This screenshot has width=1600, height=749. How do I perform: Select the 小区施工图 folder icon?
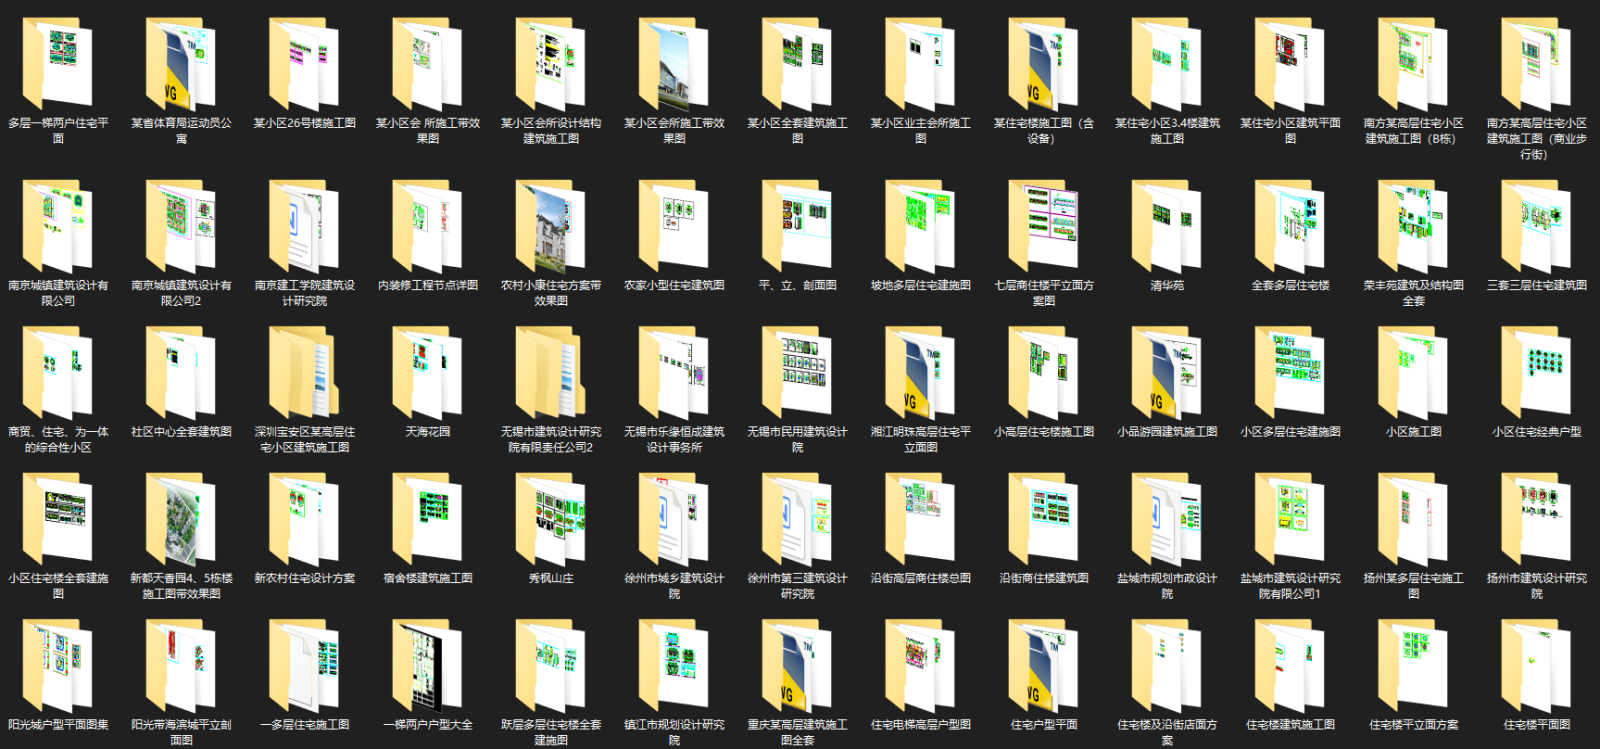click(1413, 373)
